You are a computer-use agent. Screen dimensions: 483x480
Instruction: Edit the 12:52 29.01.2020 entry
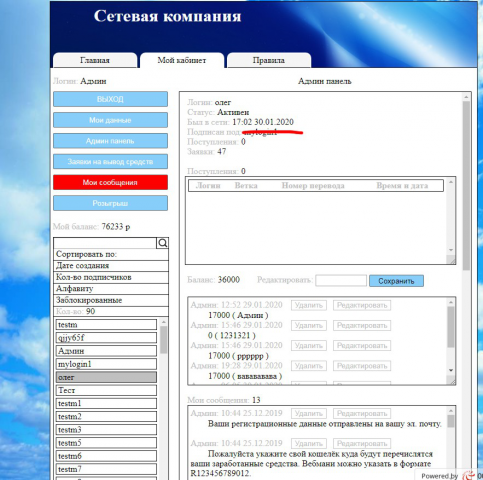(362, 305)
